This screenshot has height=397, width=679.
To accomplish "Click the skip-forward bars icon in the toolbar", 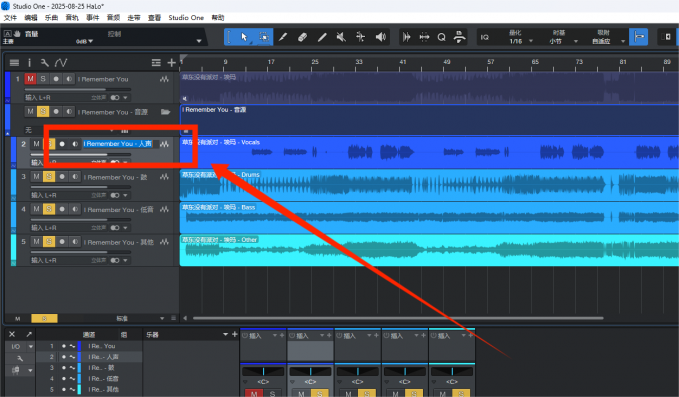I will click(x=406, y=37).
